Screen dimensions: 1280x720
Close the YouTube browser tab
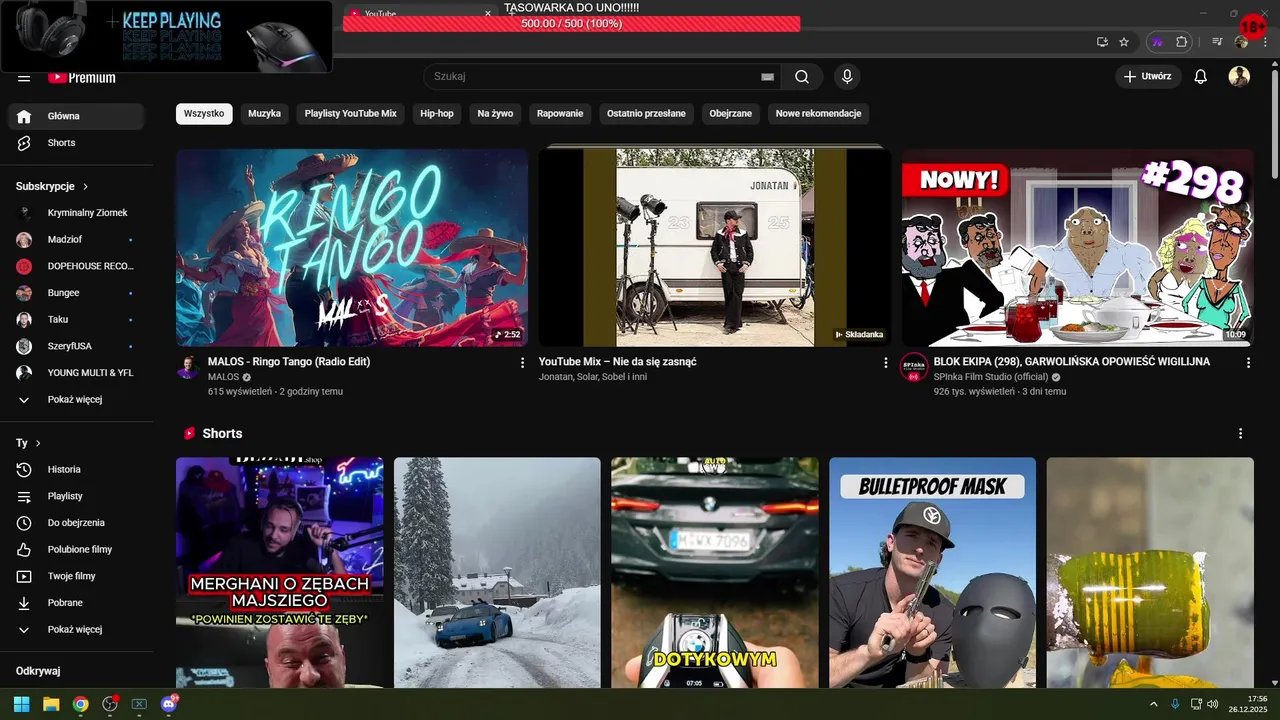pyautogui.click(x=488, y=14)
